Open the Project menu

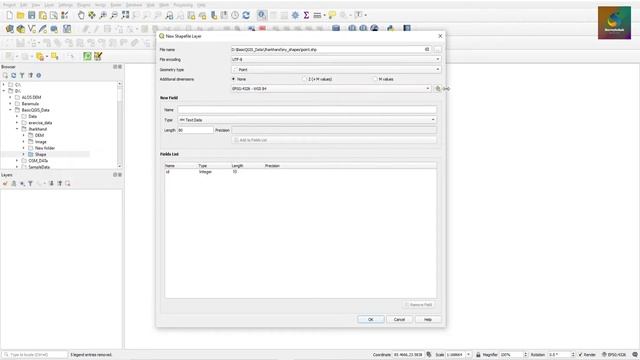9,5
